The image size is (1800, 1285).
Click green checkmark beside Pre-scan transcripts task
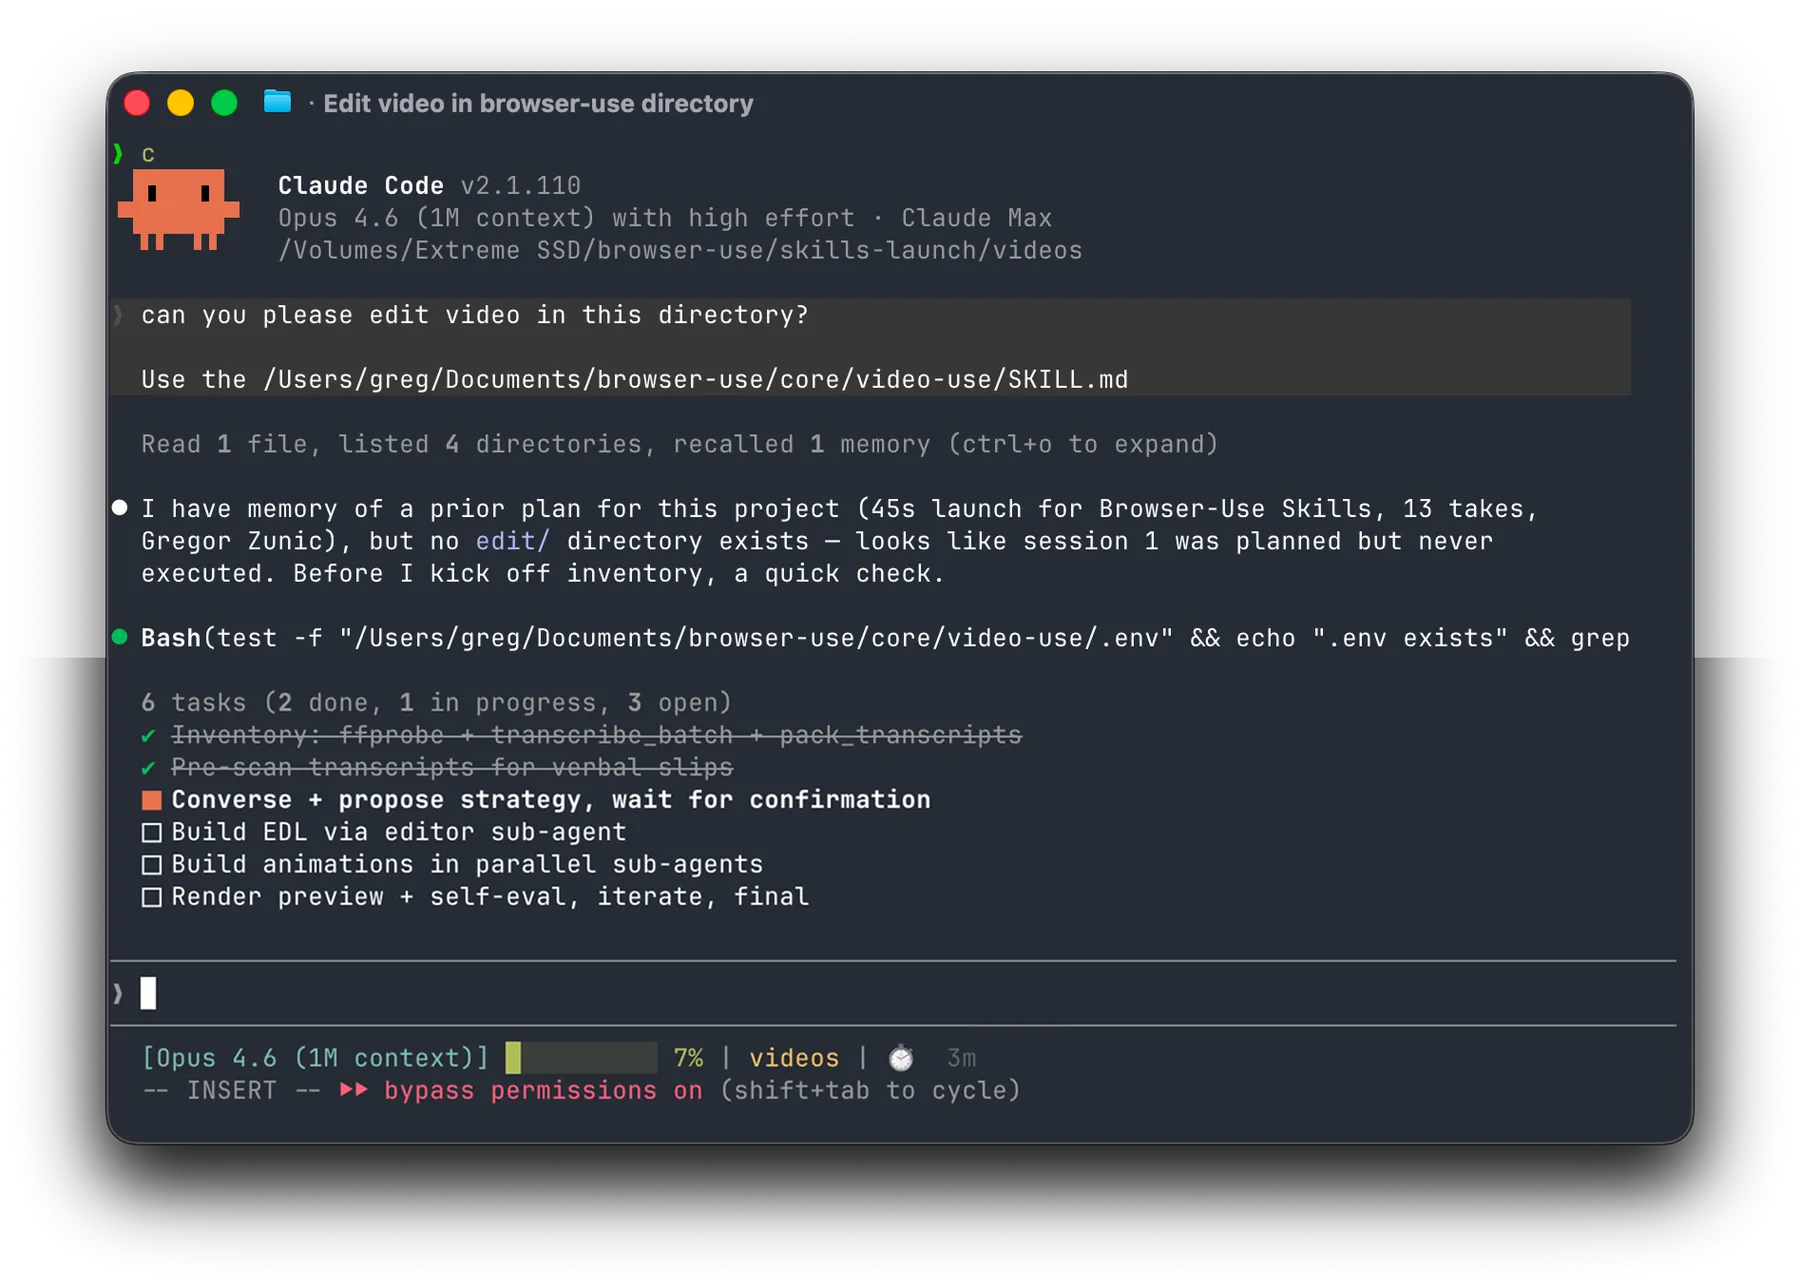(x=148, y=768)
